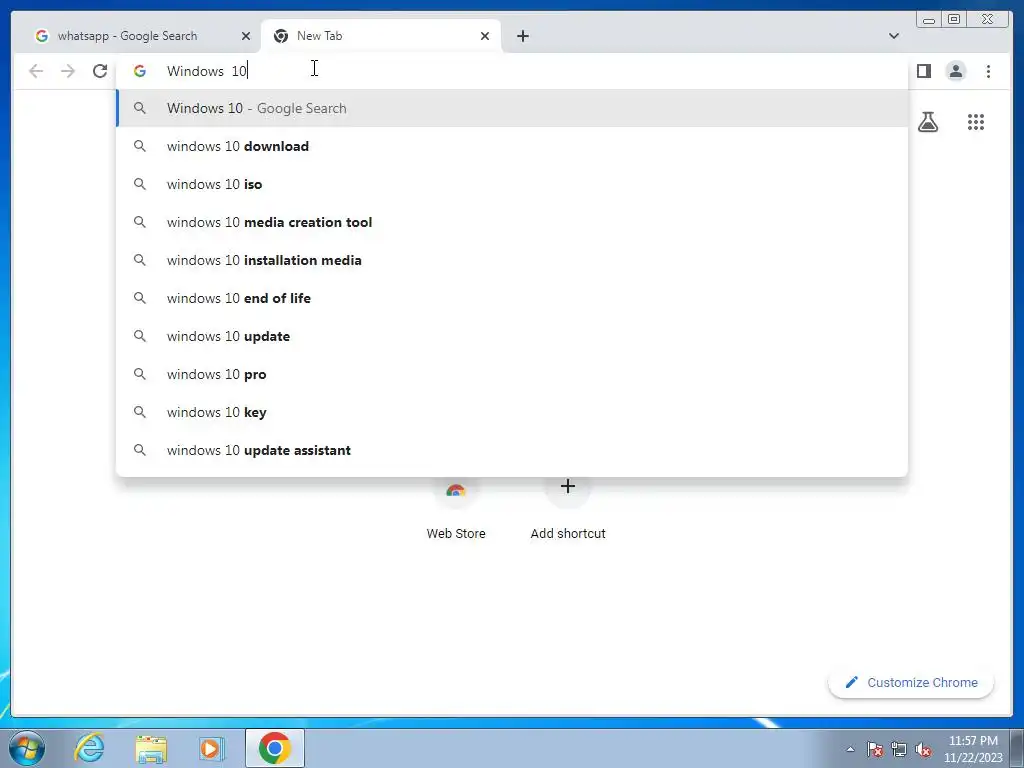Open the Web Store shortcut

(456, 509)
